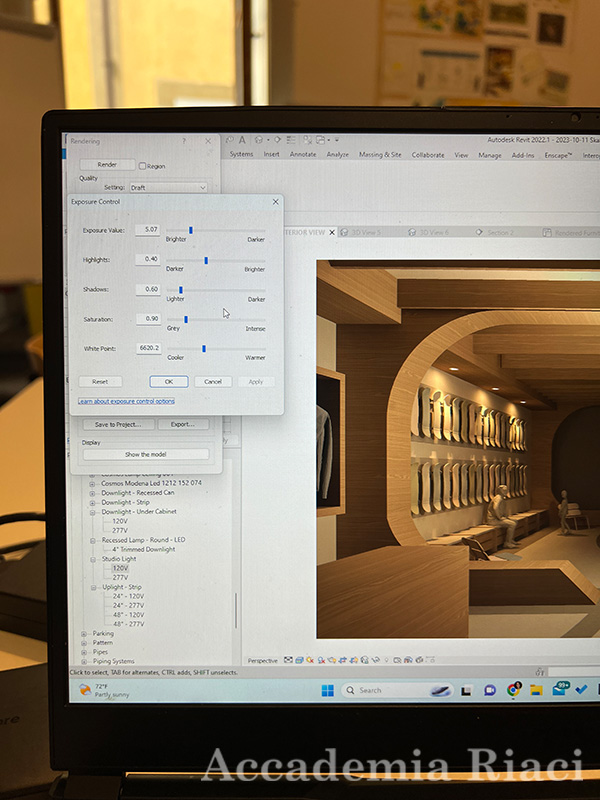Expand the Cosmos Modena Led 1212 152 074 node
The width and height of the screenshot is (600, 800).
click(x=92, y=484)
